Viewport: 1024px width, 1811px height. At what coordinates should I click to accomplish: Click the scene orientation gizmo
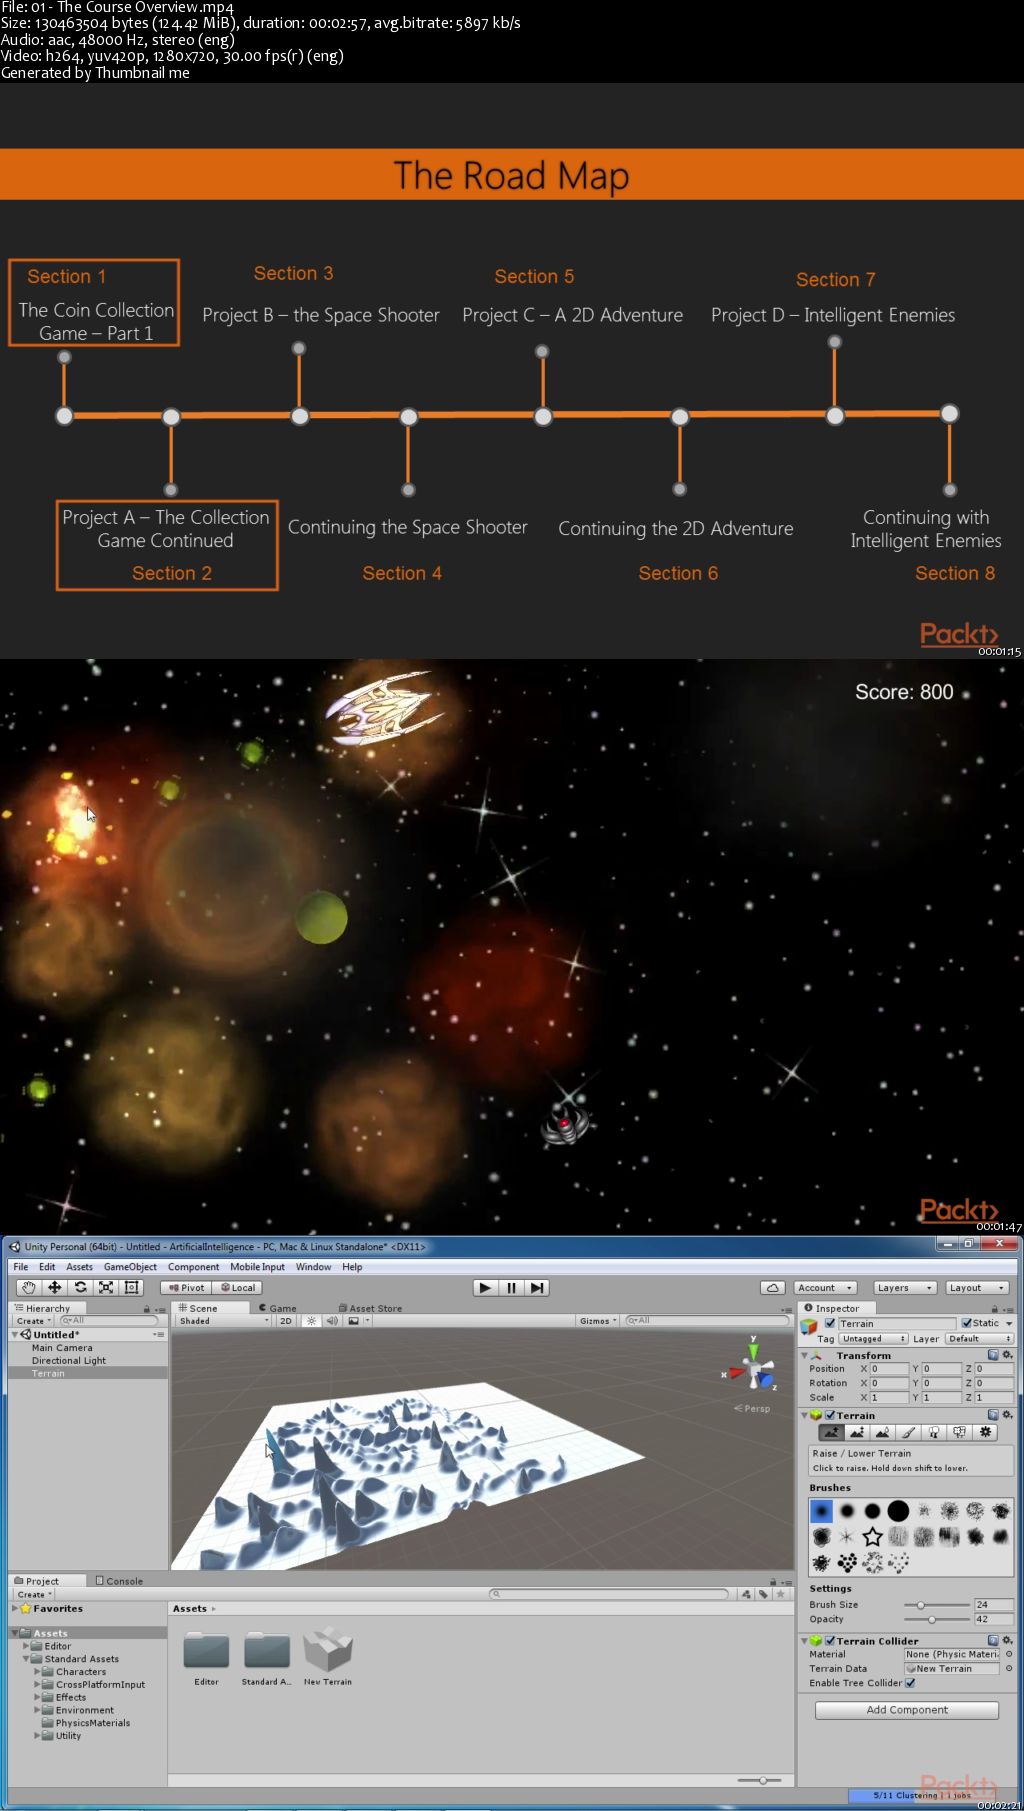pyautogui.click(x=753, y=1368)
